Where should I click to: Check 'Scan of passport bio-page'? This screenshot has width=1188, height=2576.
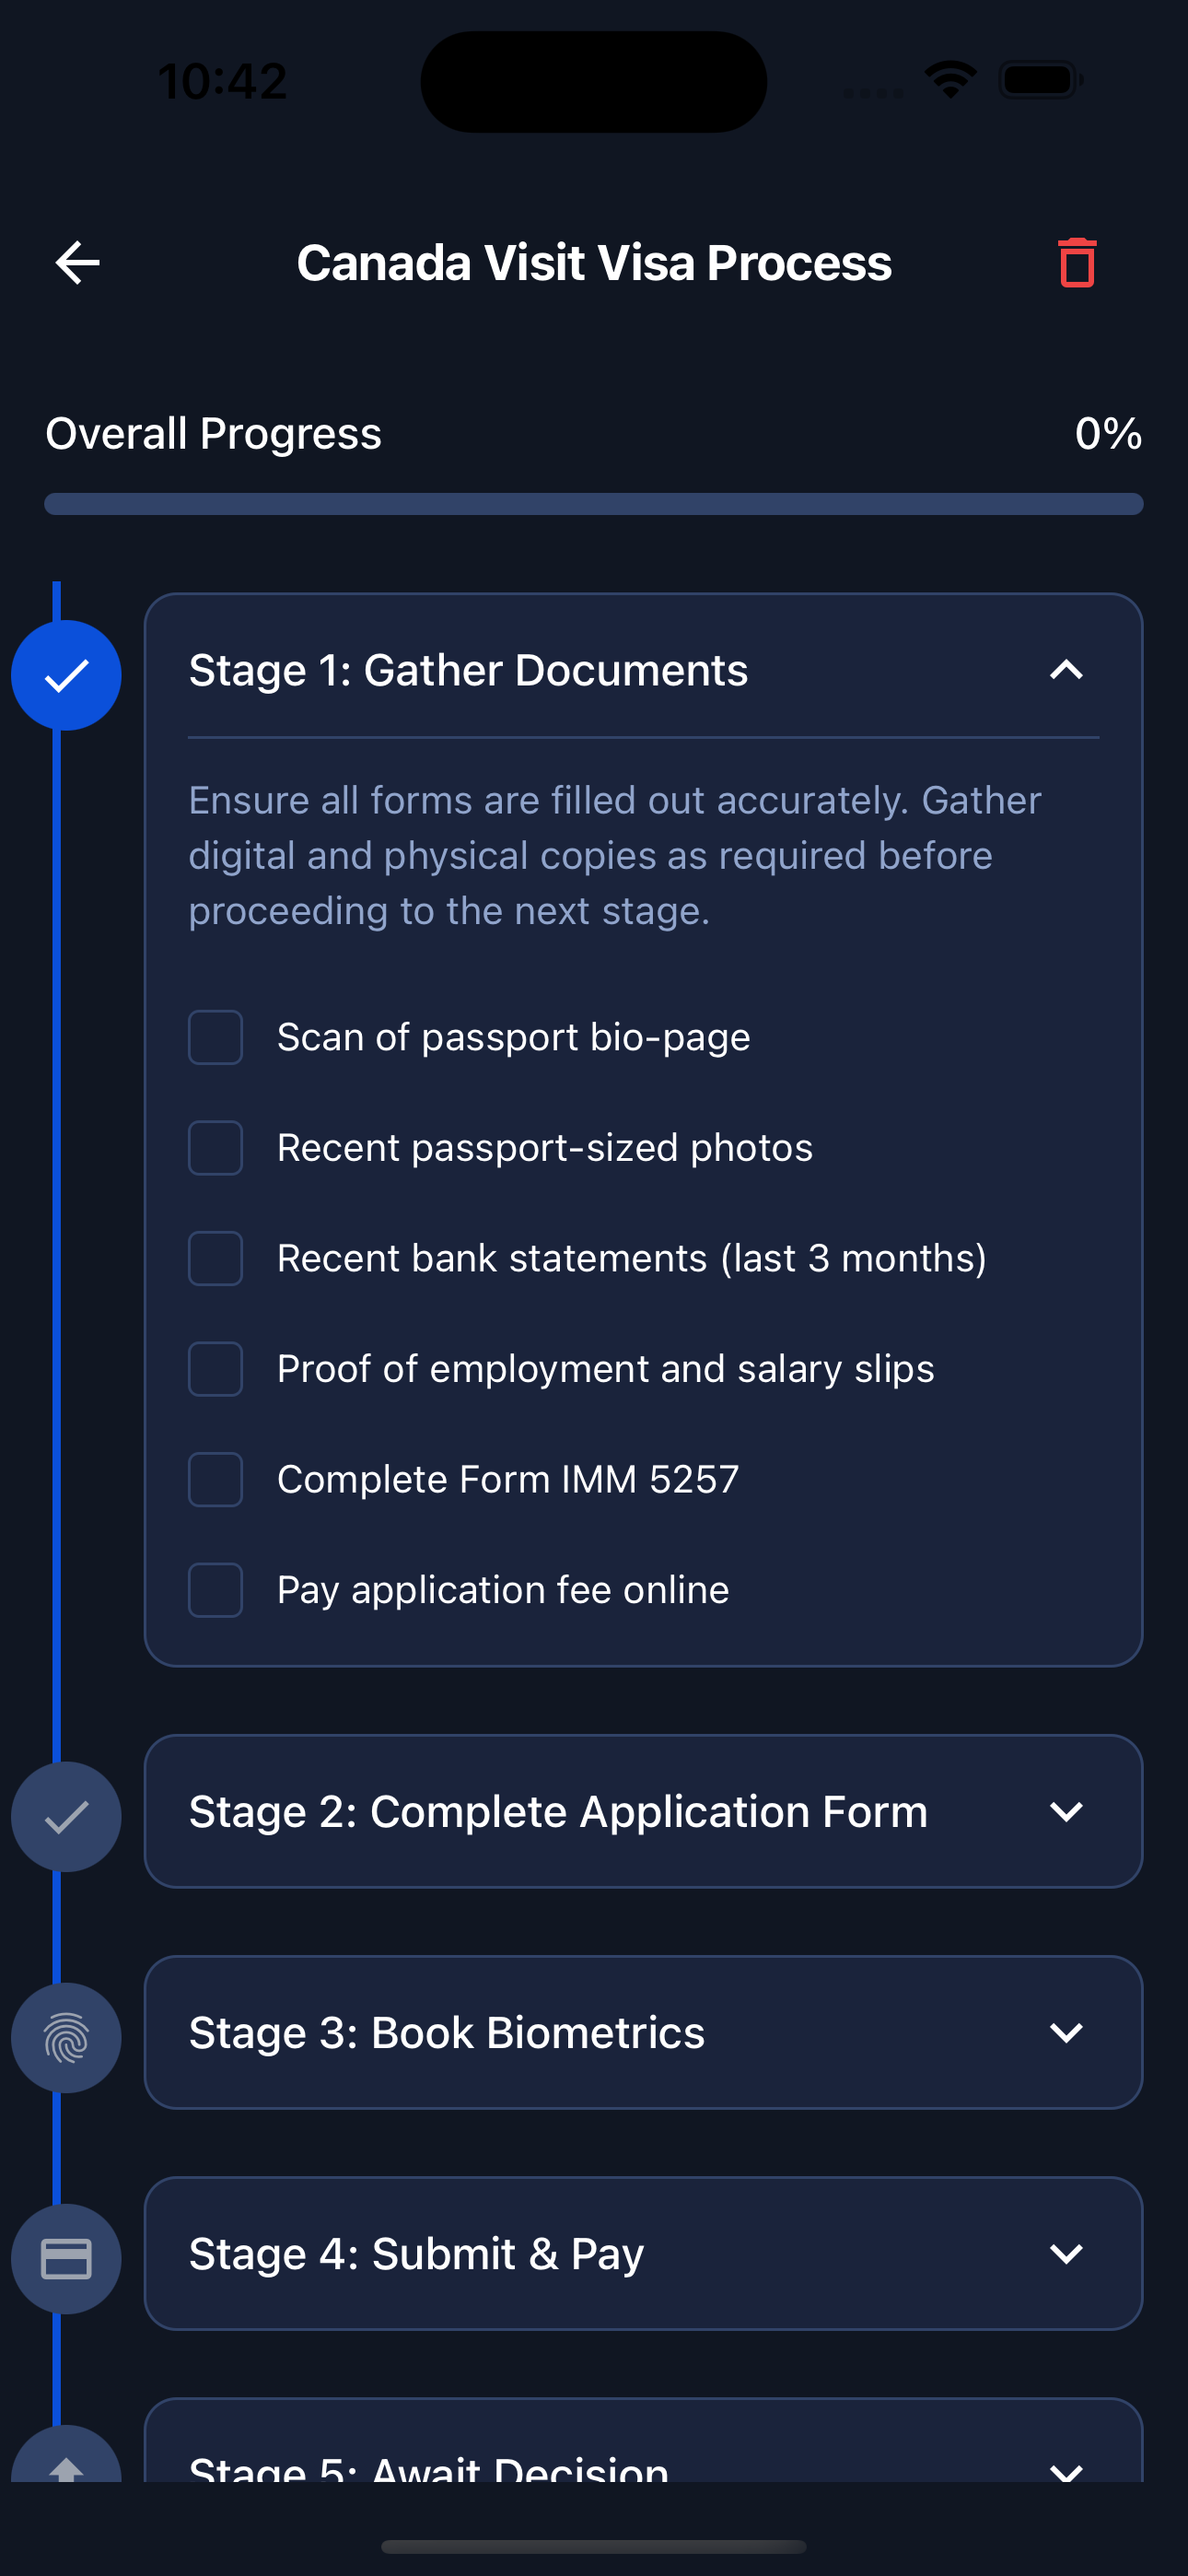216,1037
